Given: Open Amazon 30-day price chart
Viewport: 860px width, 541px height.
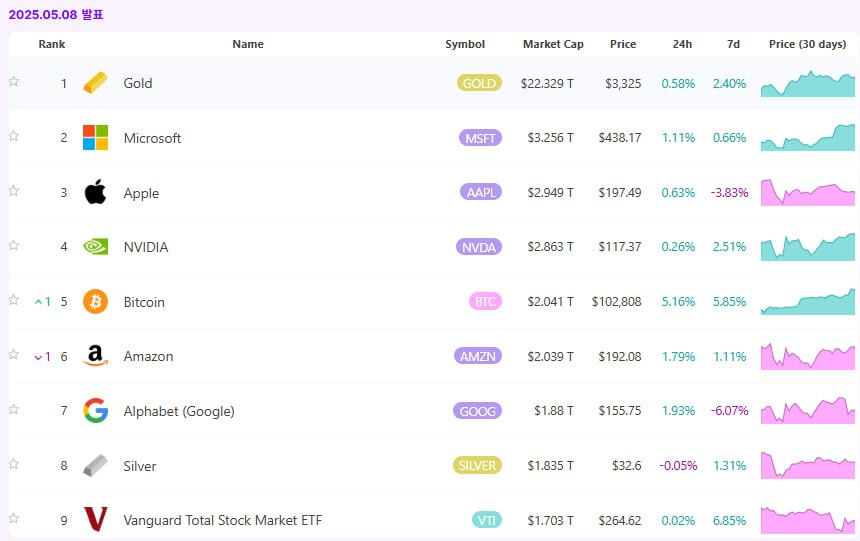Looking at the screenshot, I should click(807, 356).
